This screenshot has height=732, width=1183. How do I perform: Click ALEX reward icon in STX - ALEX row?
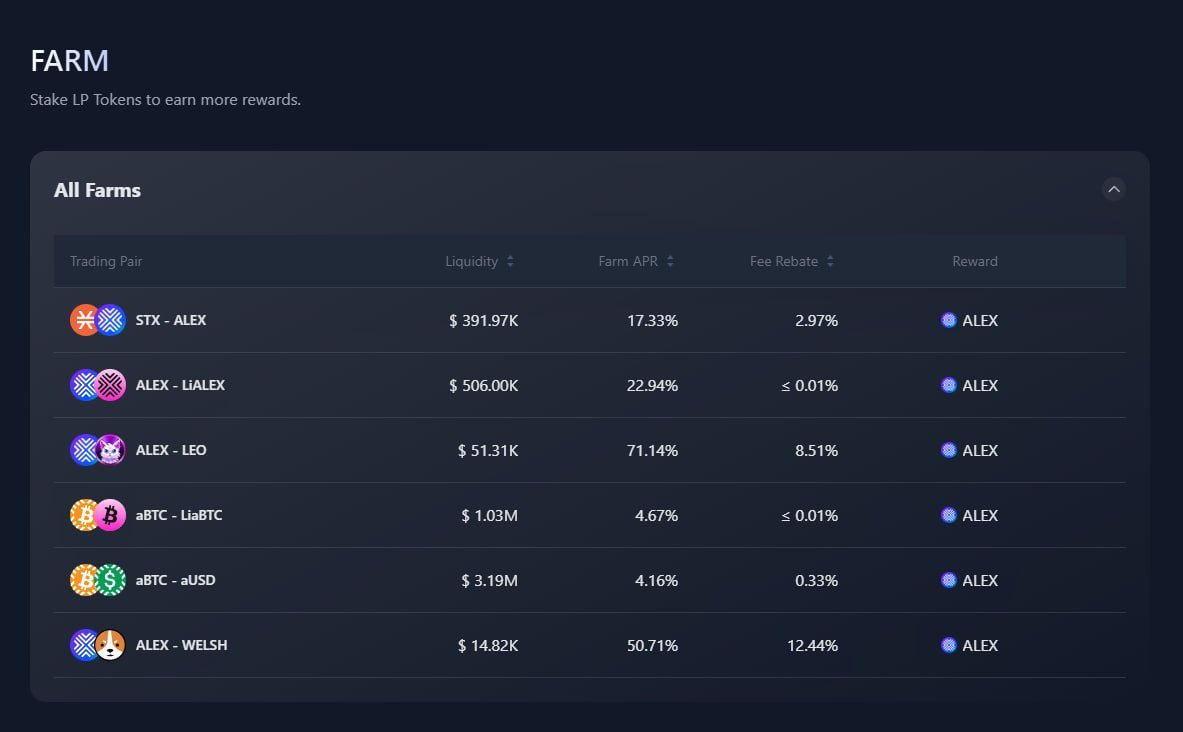949,320
